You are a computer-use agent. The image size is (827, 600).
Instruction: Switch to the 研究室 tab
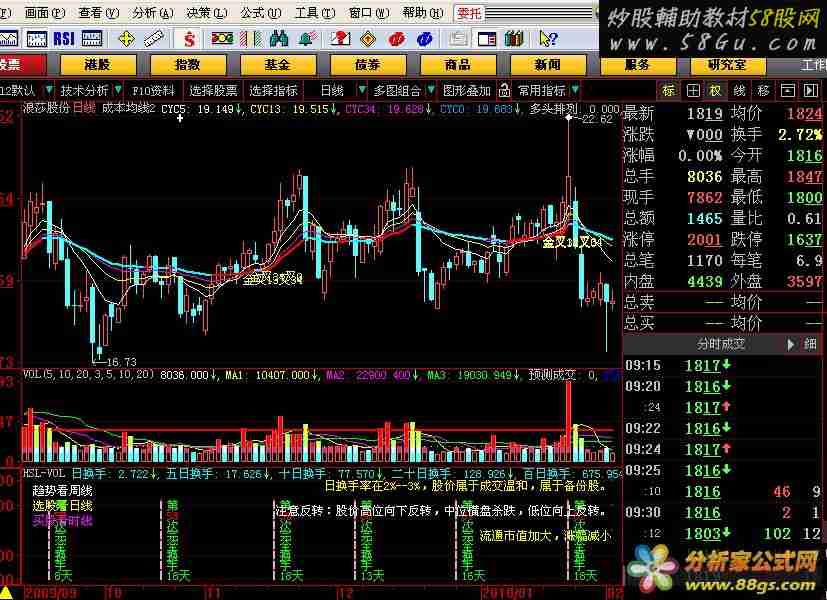pyautogui.click(x=728, y=65)
